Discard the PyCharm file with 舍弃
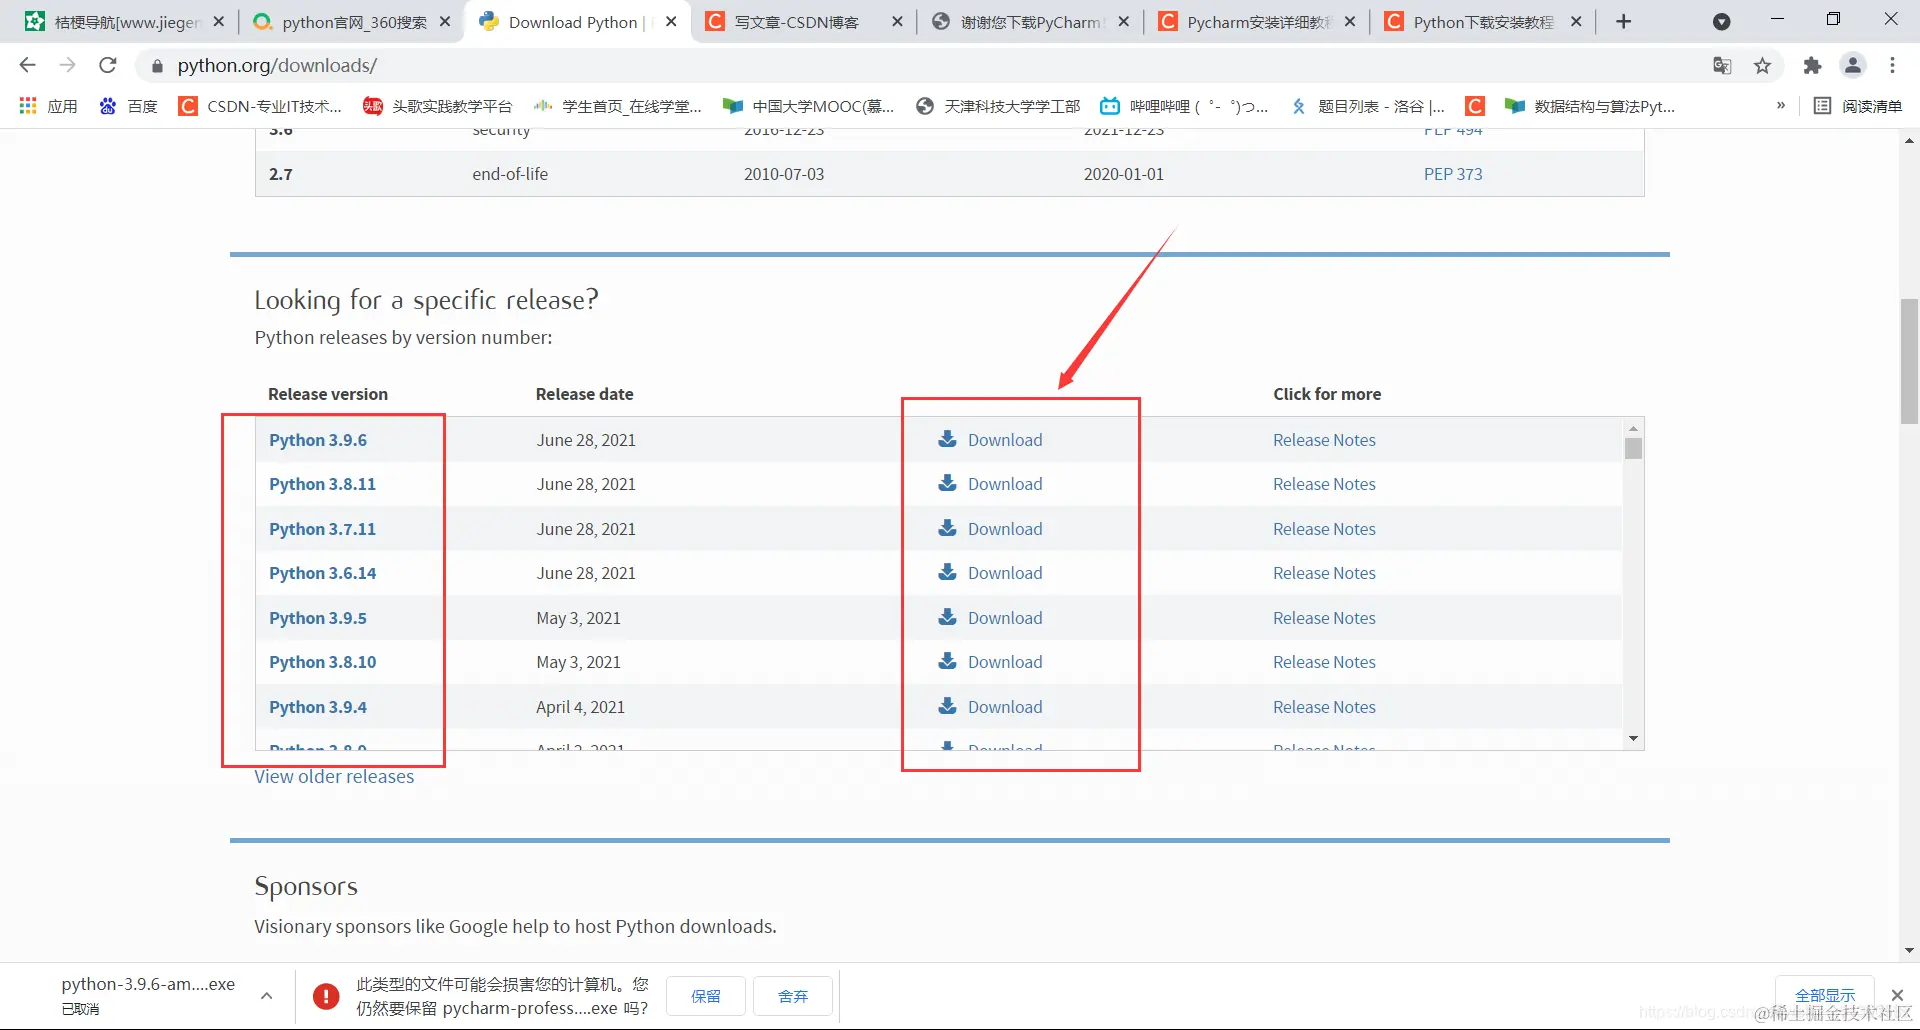Viewport: 1920px width, 1030px height. pyautogui.click(x=793, y=996)
